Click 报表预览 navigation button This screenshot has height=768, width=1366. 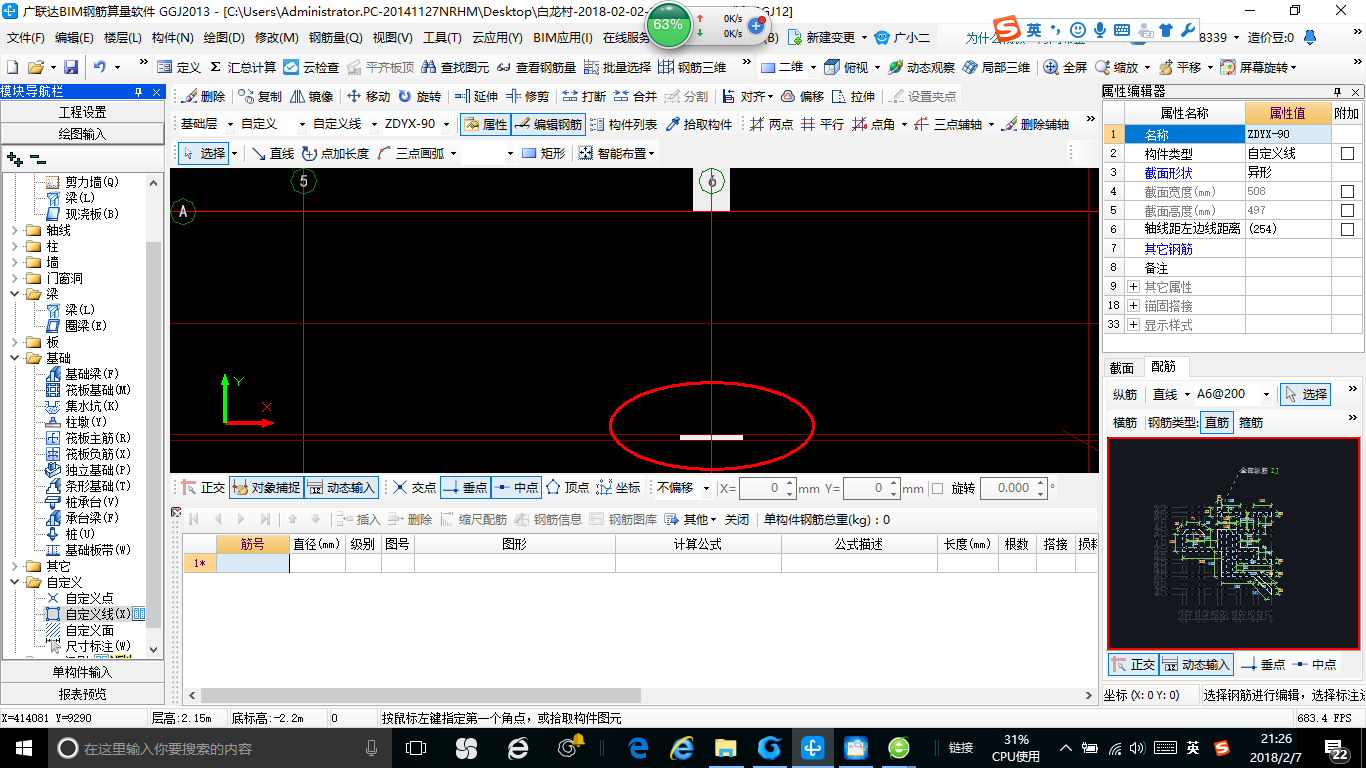83,694
